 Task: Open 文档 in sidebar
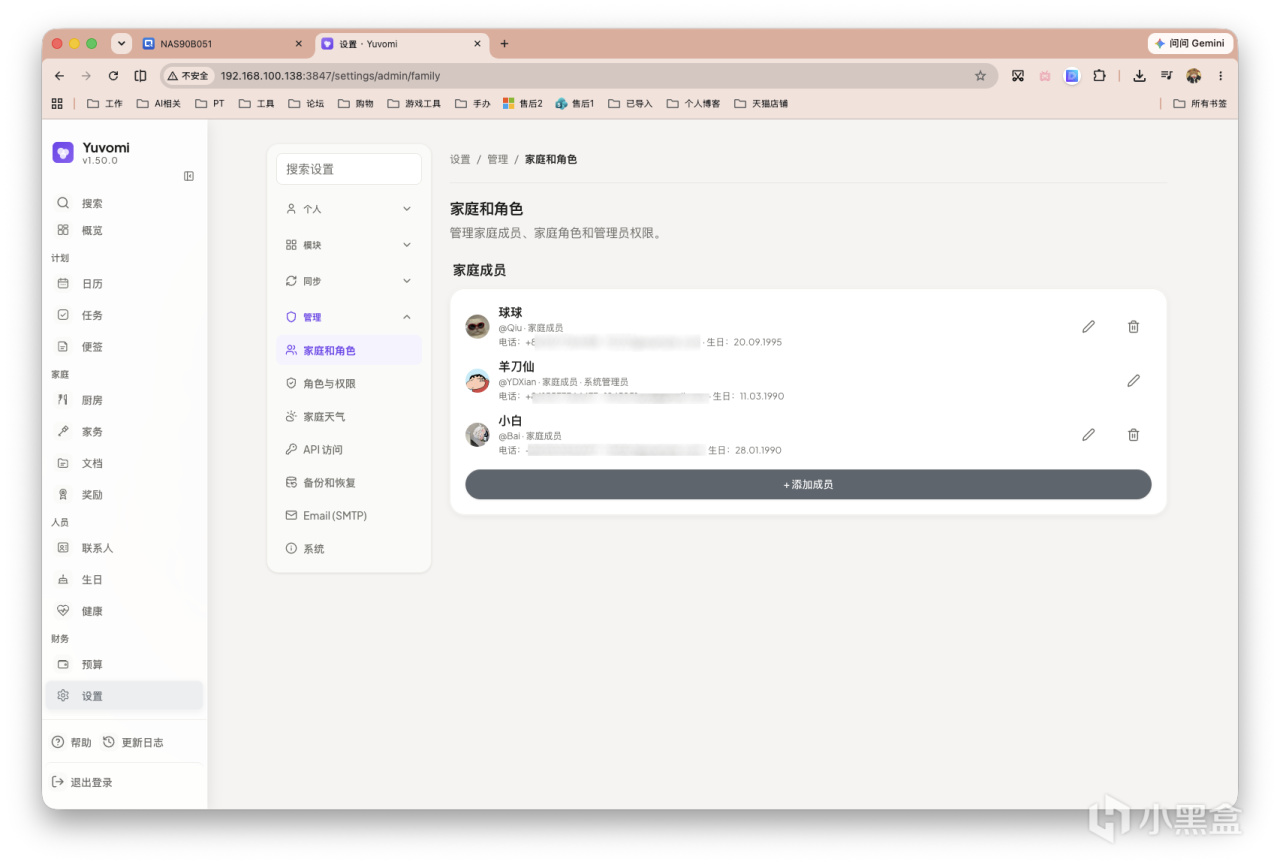(124, 463)
